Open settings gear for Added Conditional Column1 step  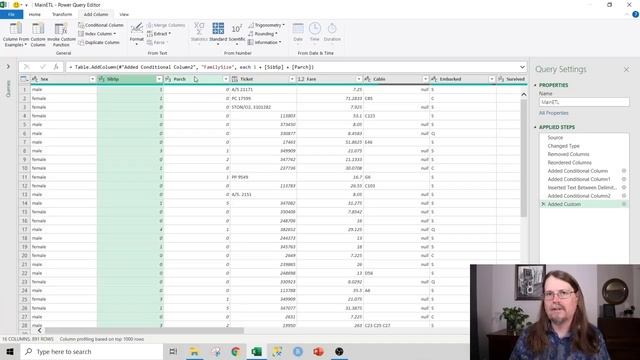624,179
